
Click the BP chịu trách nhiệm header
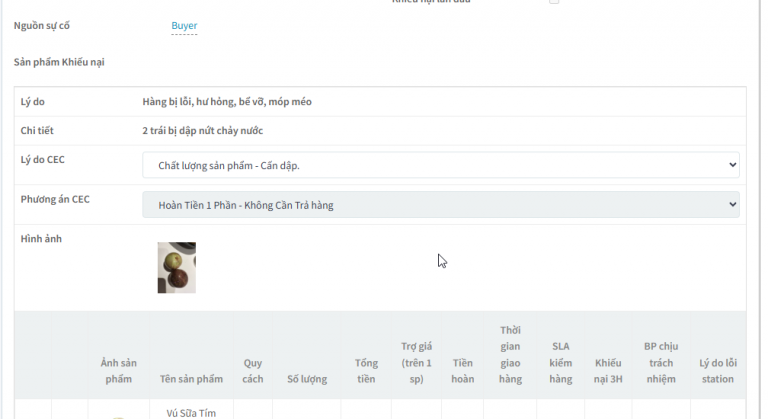[661, 363]
